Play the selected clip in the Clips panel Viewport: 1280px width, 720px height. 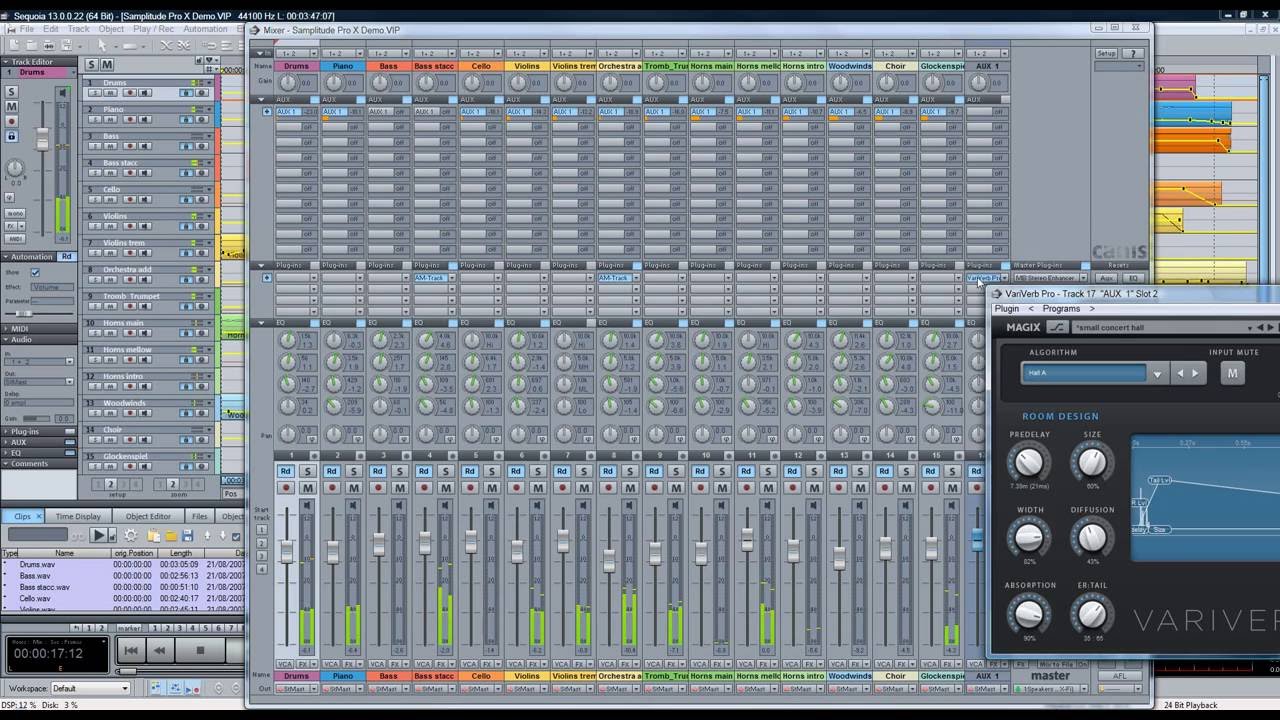pyautogui.click(x=99, y=536)
